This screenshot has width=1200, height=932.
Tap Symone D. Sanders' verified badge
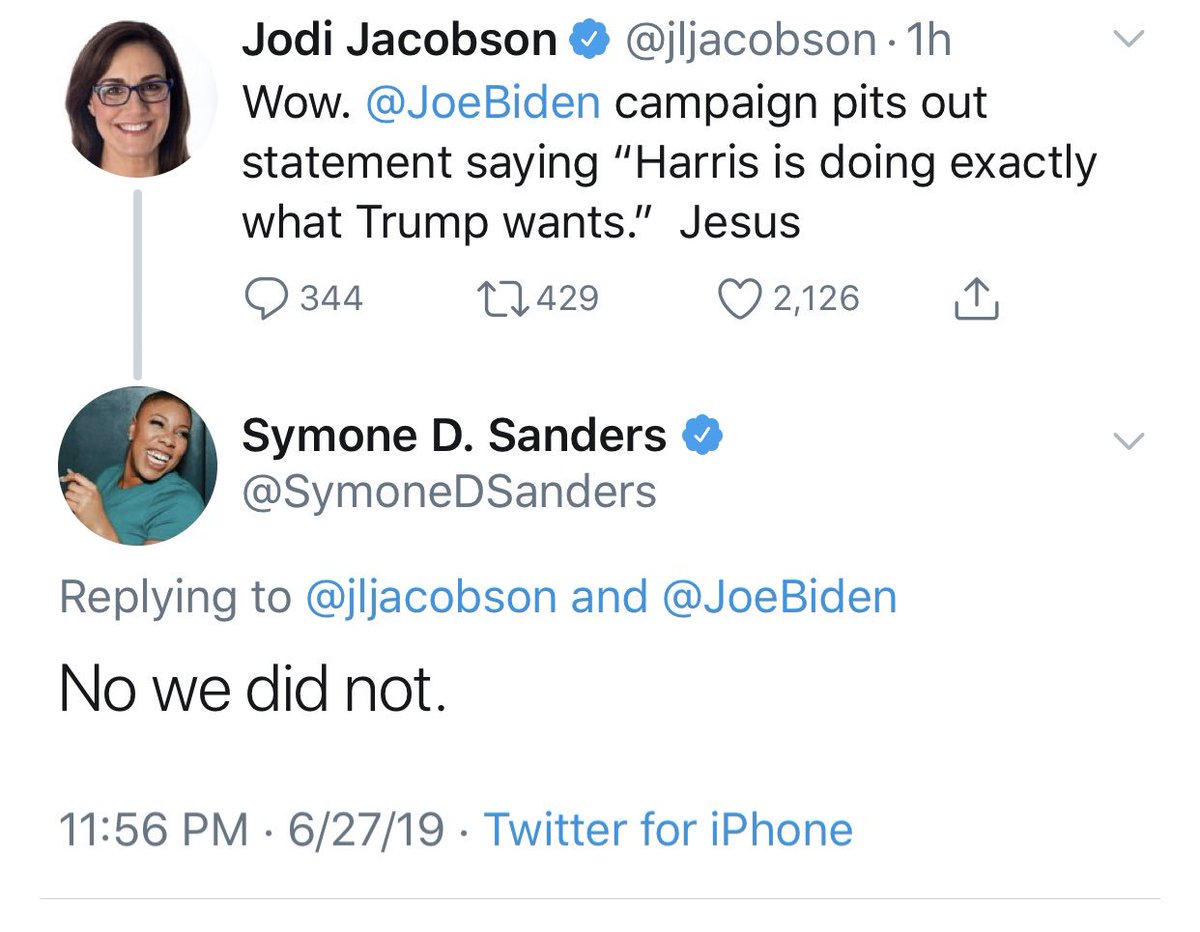702,435
